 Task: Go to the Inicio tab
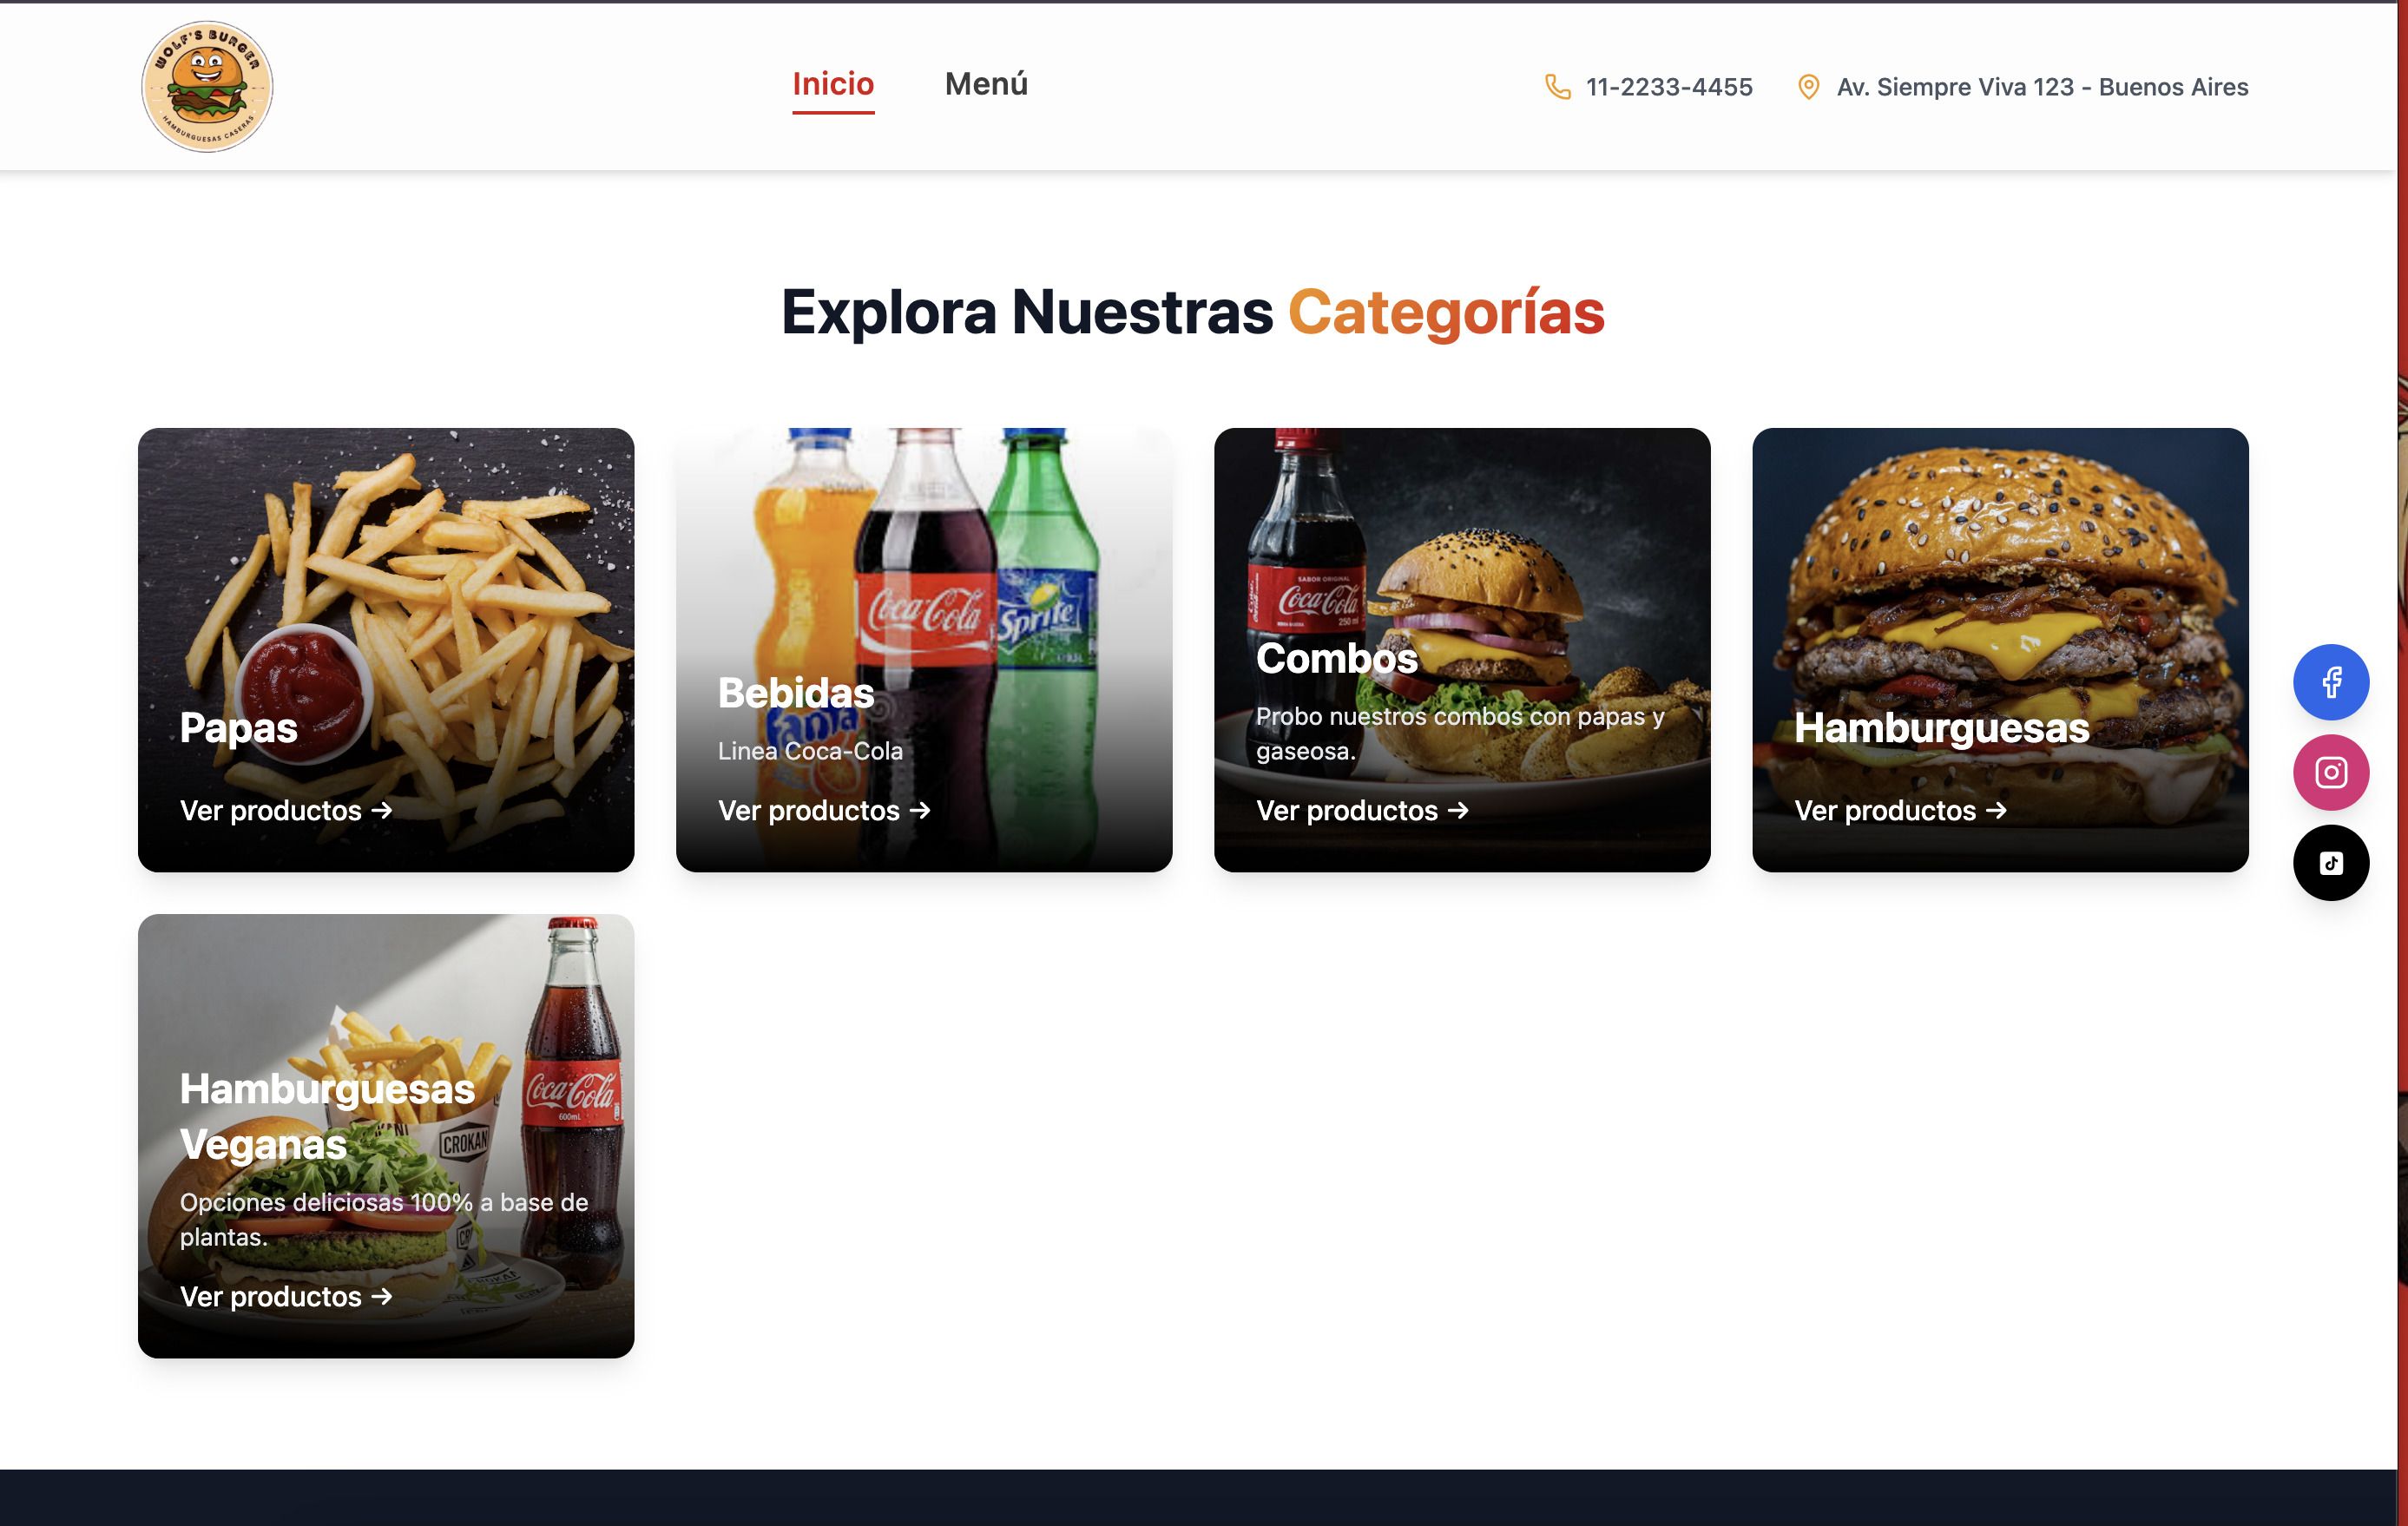point(833,84)
